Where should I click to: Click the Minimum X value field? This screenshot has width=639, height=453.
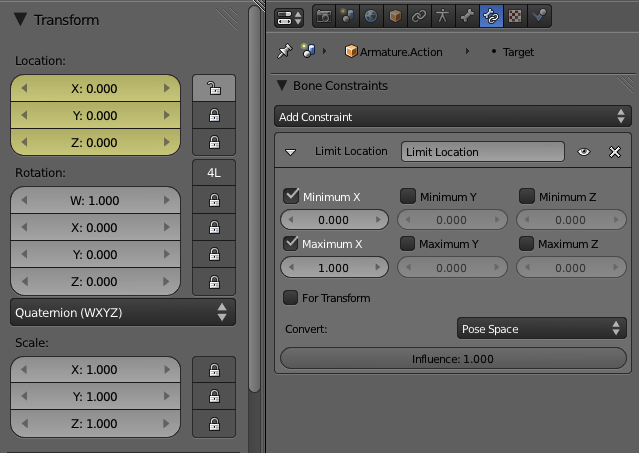[334, 220]
